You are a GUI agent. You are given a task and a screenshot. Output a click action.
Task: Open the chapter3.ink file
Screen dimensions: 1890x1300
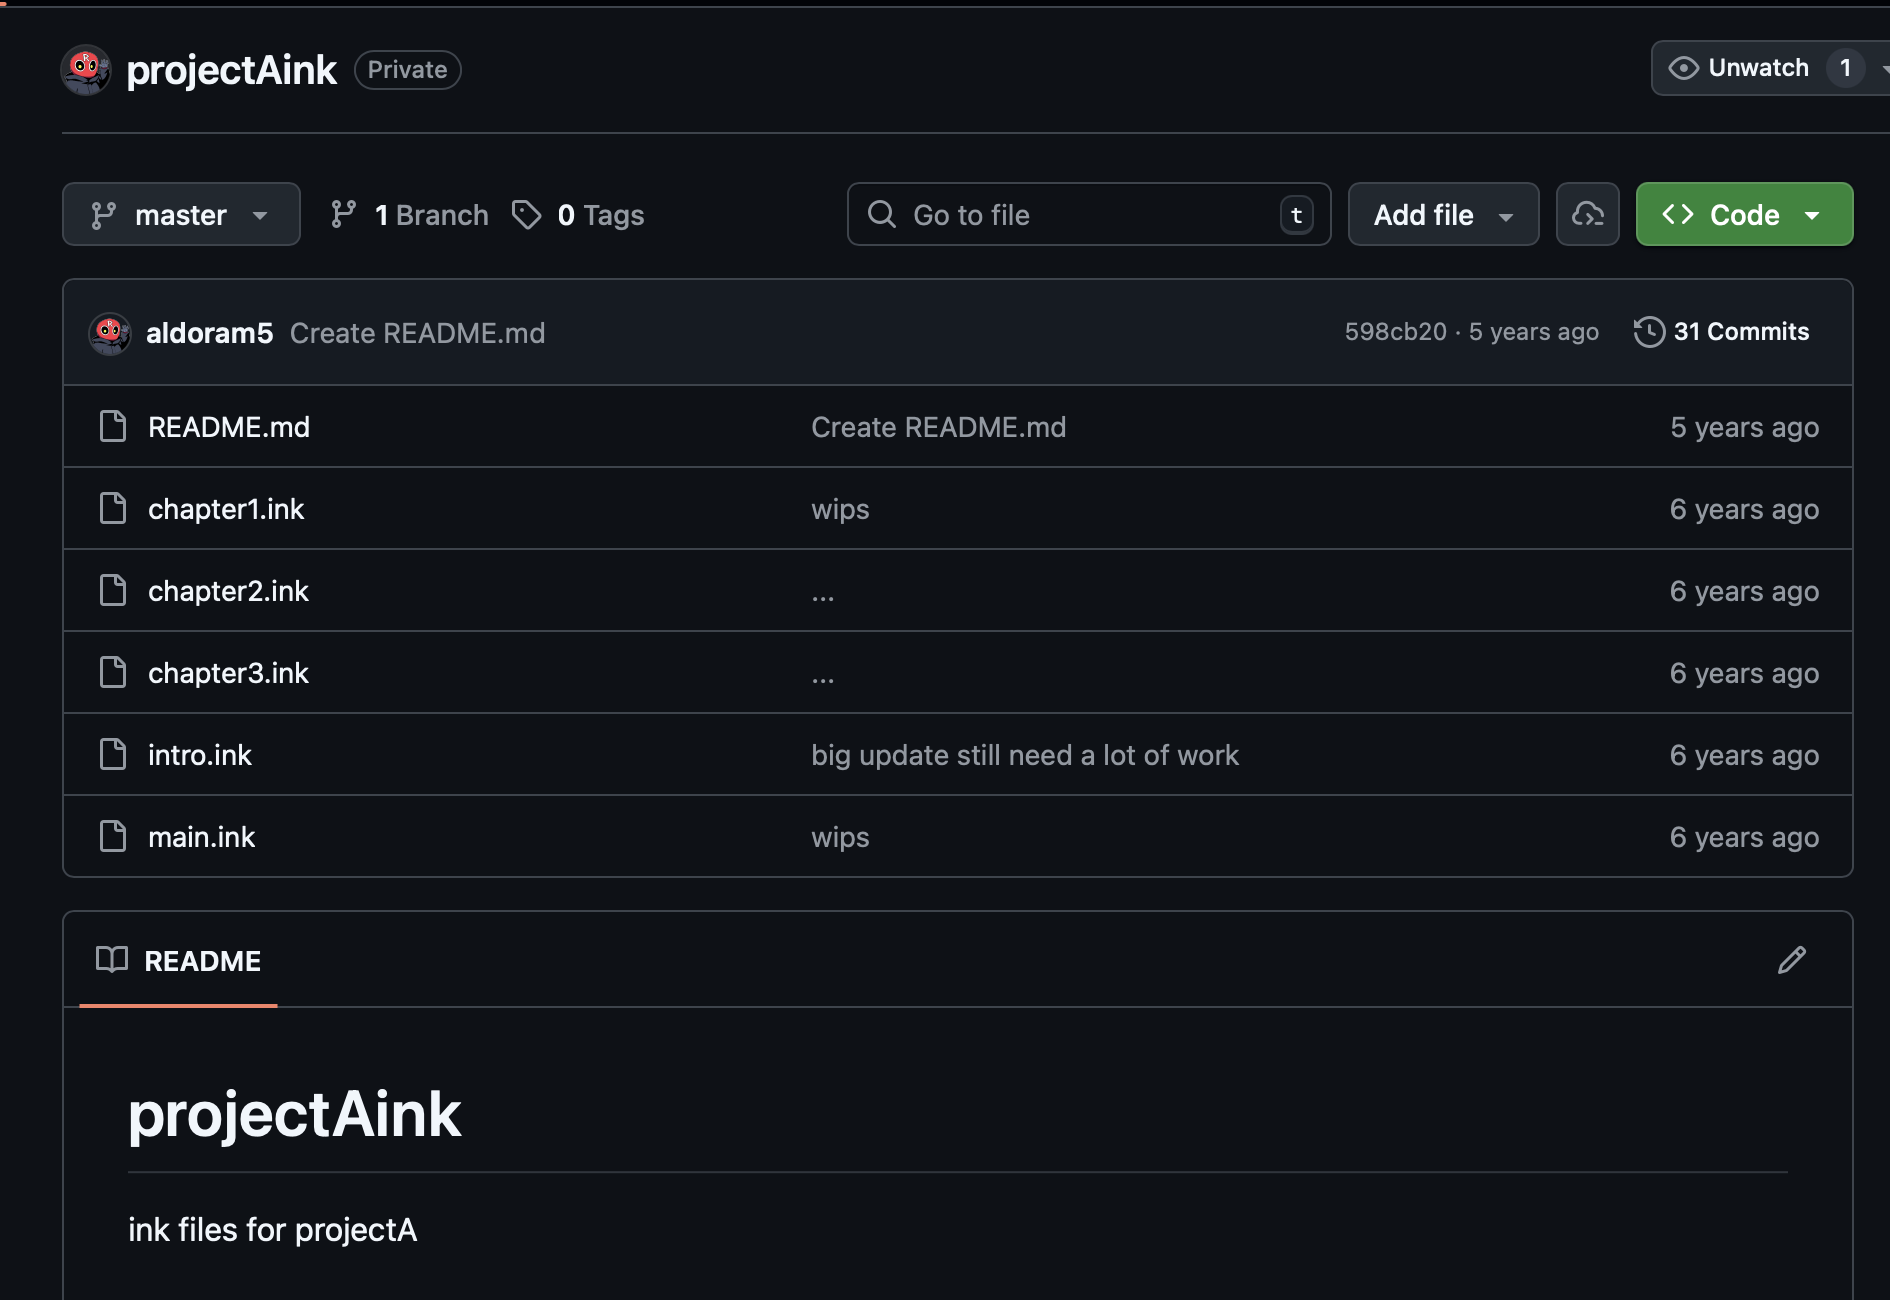(228, 673)
